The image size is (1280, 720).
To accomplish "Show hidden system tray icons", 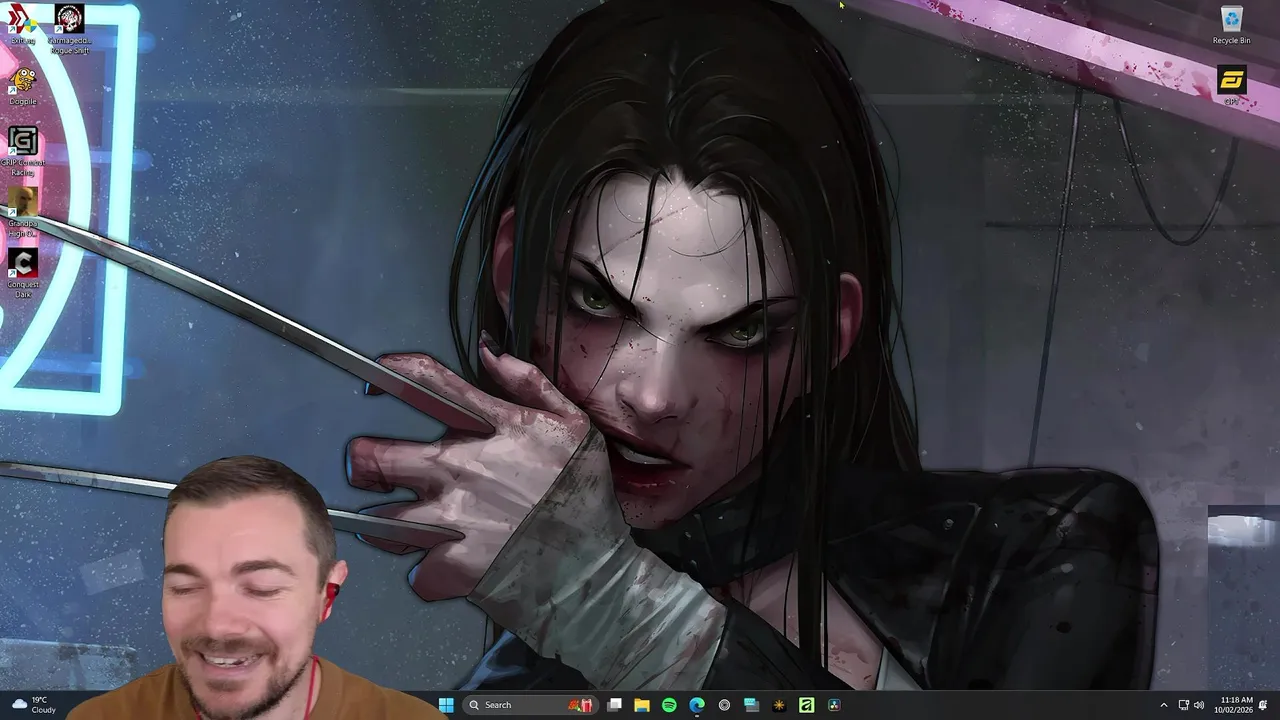I will pyautogui.click(x=1163, y=705).
